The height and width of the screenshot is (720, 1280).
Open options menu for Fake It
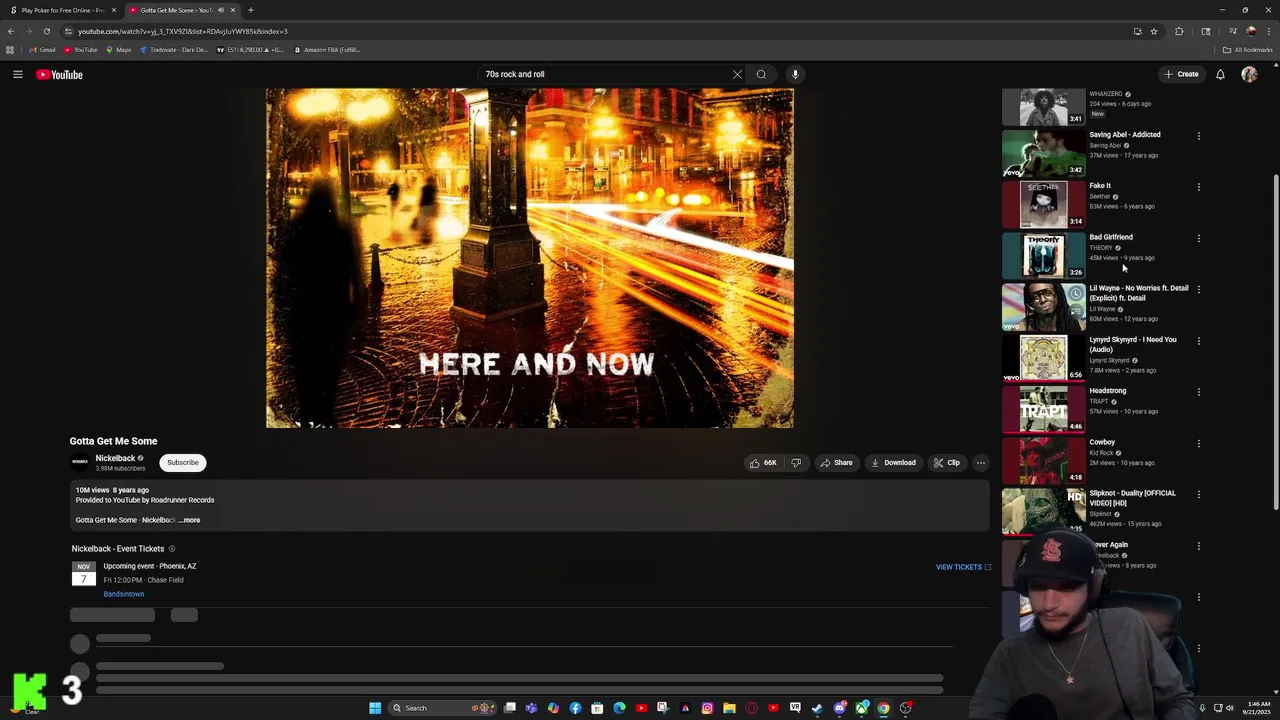click(1199, 187)
